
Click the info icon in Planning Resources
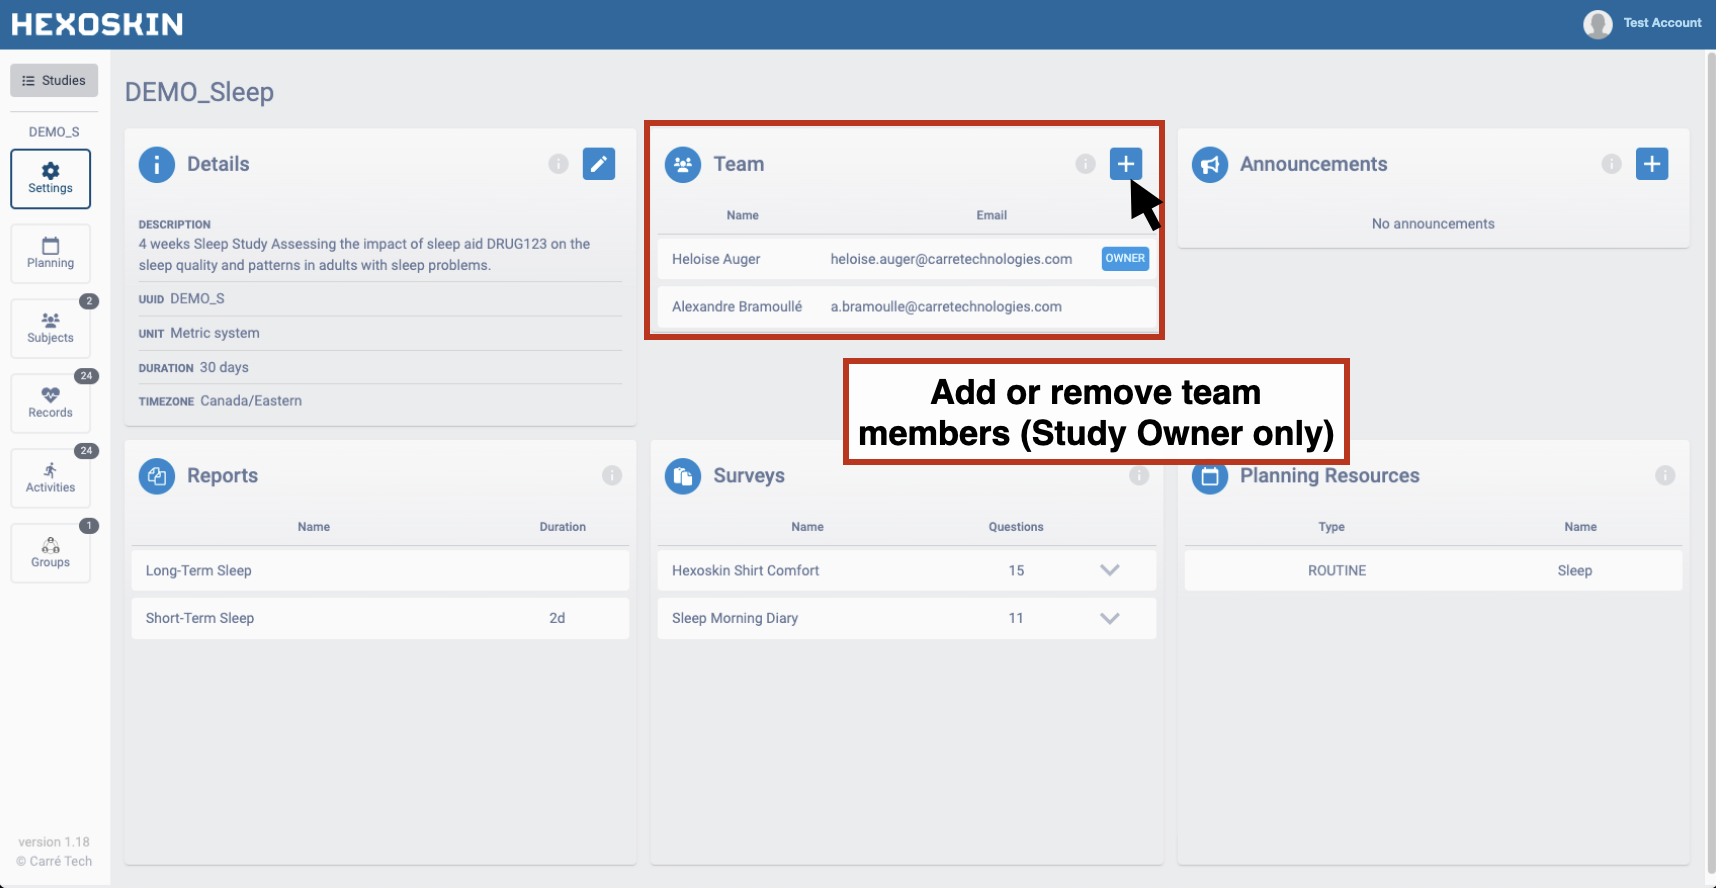1664,476
